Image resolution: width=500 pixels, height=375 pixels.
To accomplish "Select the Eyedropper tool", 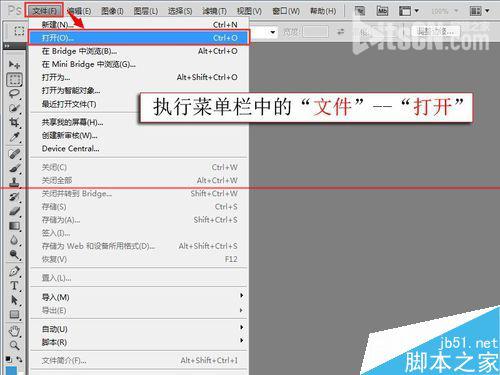I will (x=14, y=137).
